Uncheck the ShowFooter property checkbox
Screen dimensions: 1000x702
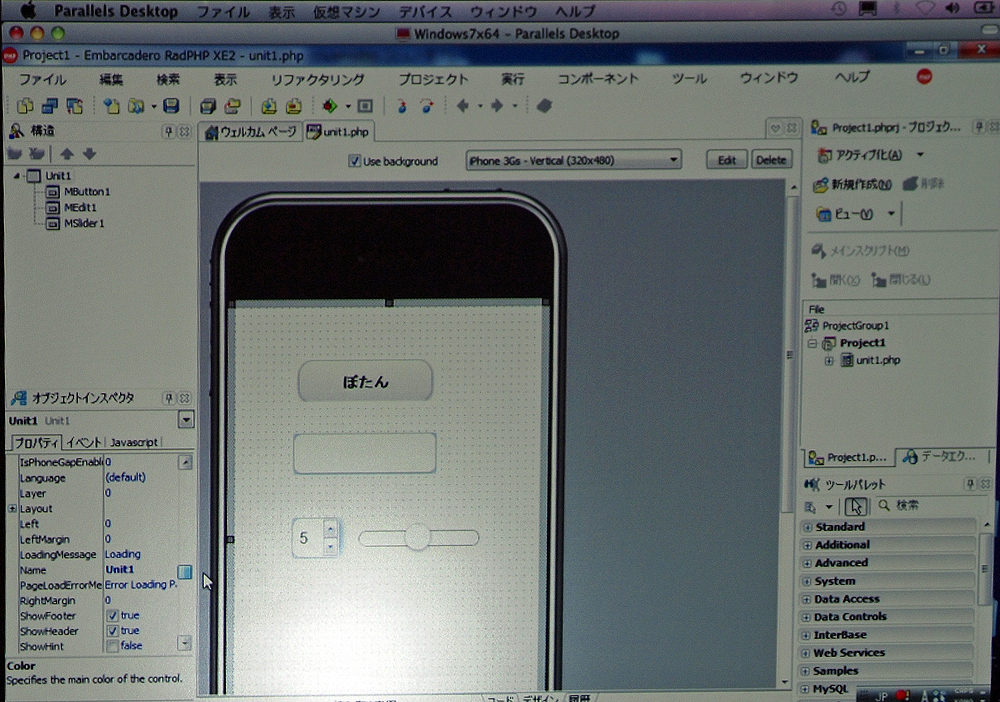(x=112, y=615)
